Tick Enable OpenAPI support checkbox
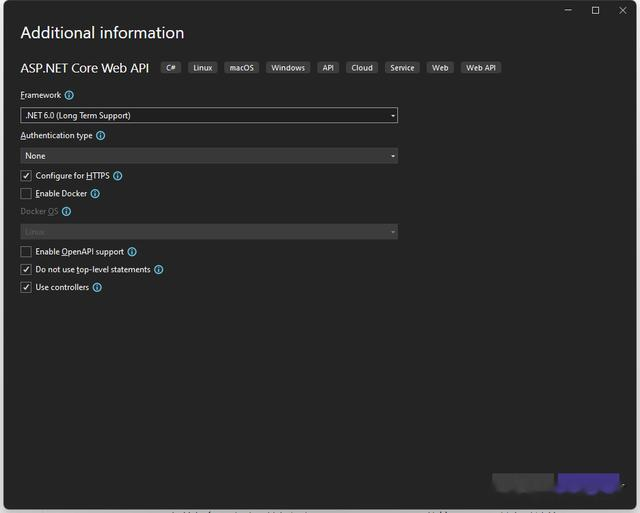The width and height of the screenshot is (640, 513). click(x=26, y=252)
